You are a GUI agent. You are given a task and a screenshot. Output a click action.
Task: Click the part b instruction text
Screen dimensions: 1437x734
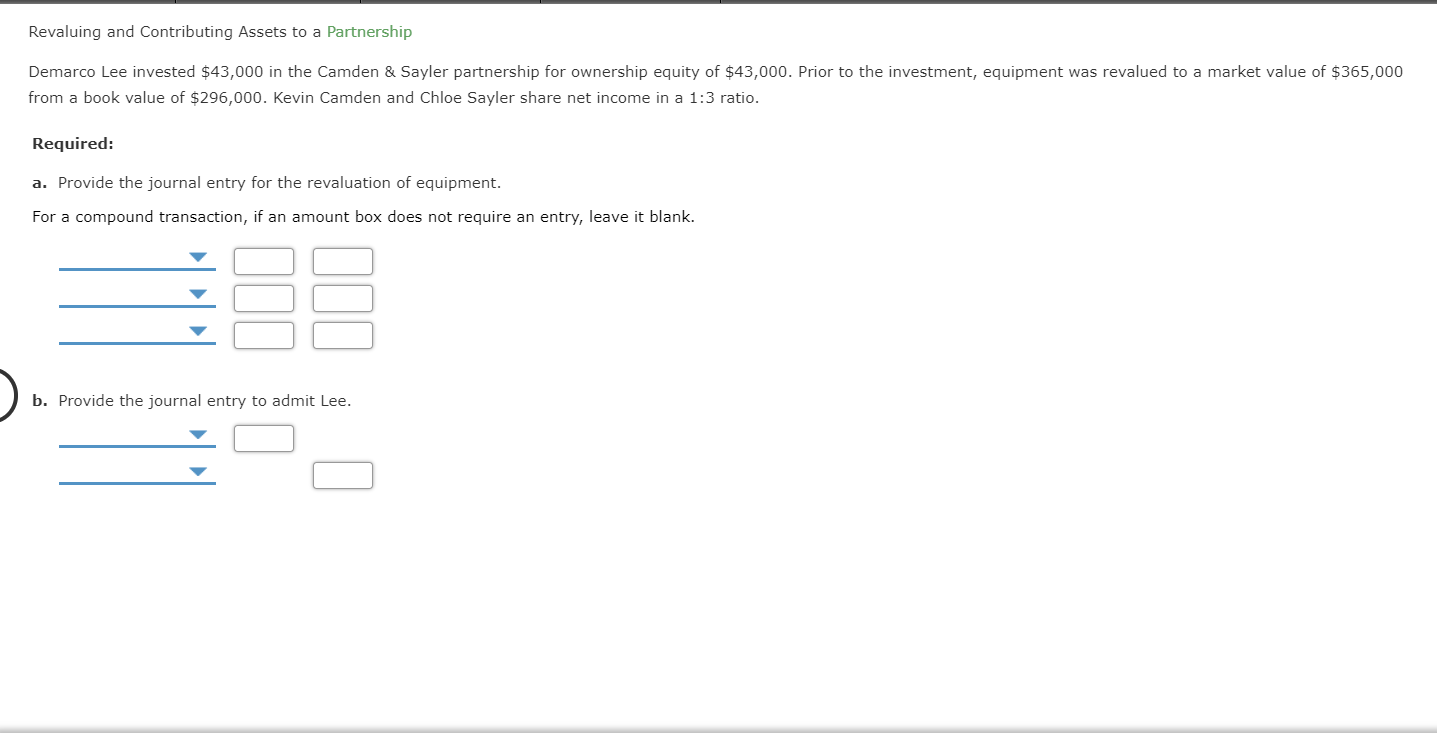click(x=204, y=400)
